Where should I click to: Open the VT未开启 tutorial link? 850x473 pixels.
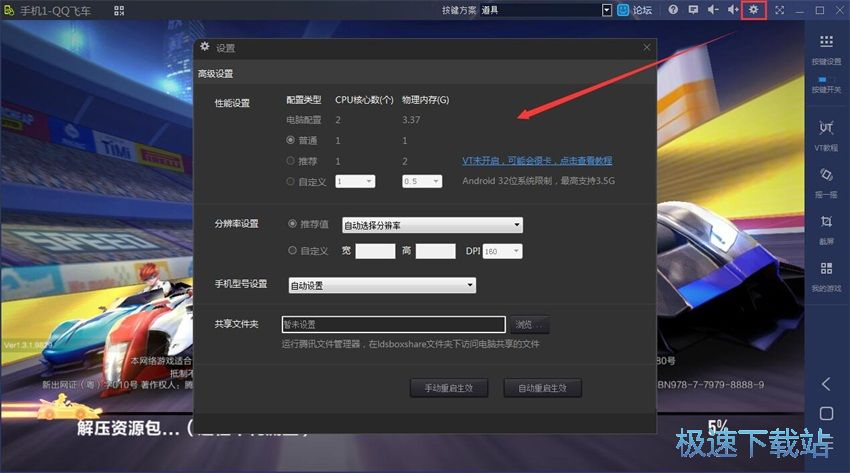pos(537,160)
